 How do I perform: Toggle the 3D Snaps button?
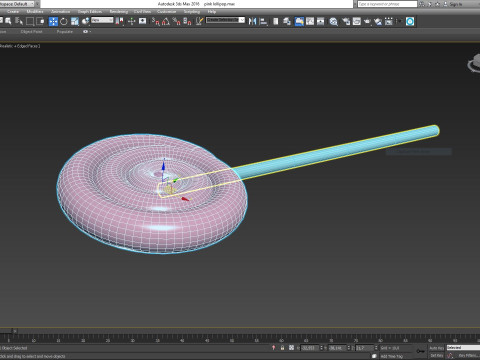156,22
